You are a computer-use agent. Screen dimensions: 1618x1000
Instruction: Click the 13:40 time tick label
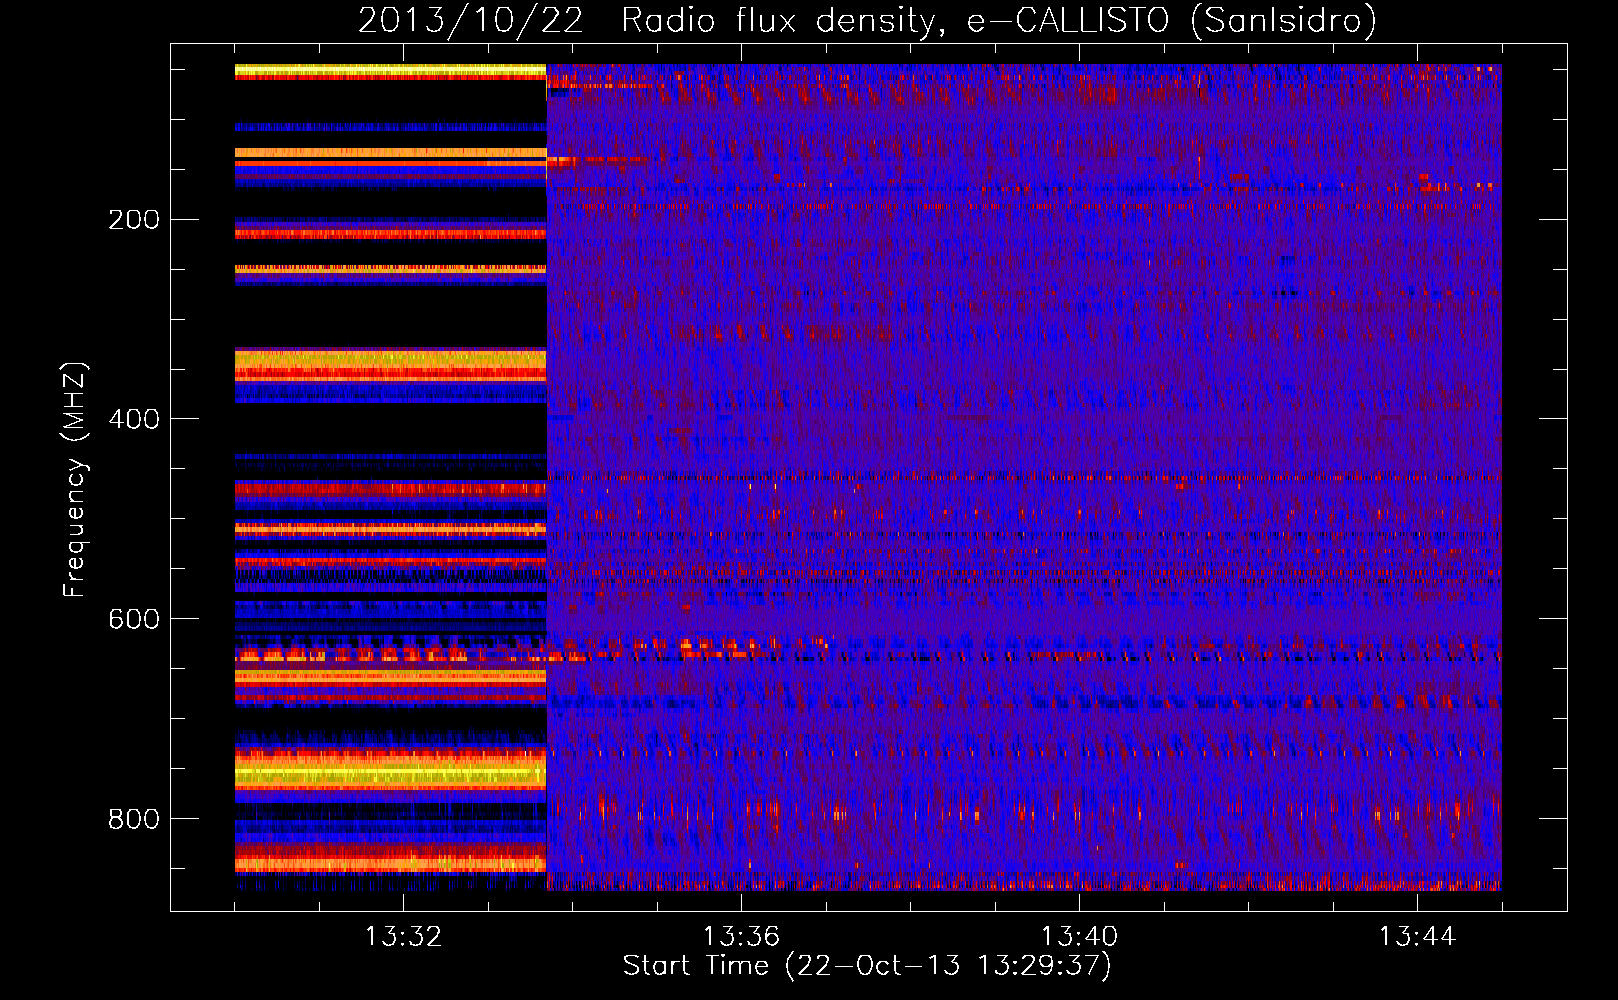pos(1079,937)
